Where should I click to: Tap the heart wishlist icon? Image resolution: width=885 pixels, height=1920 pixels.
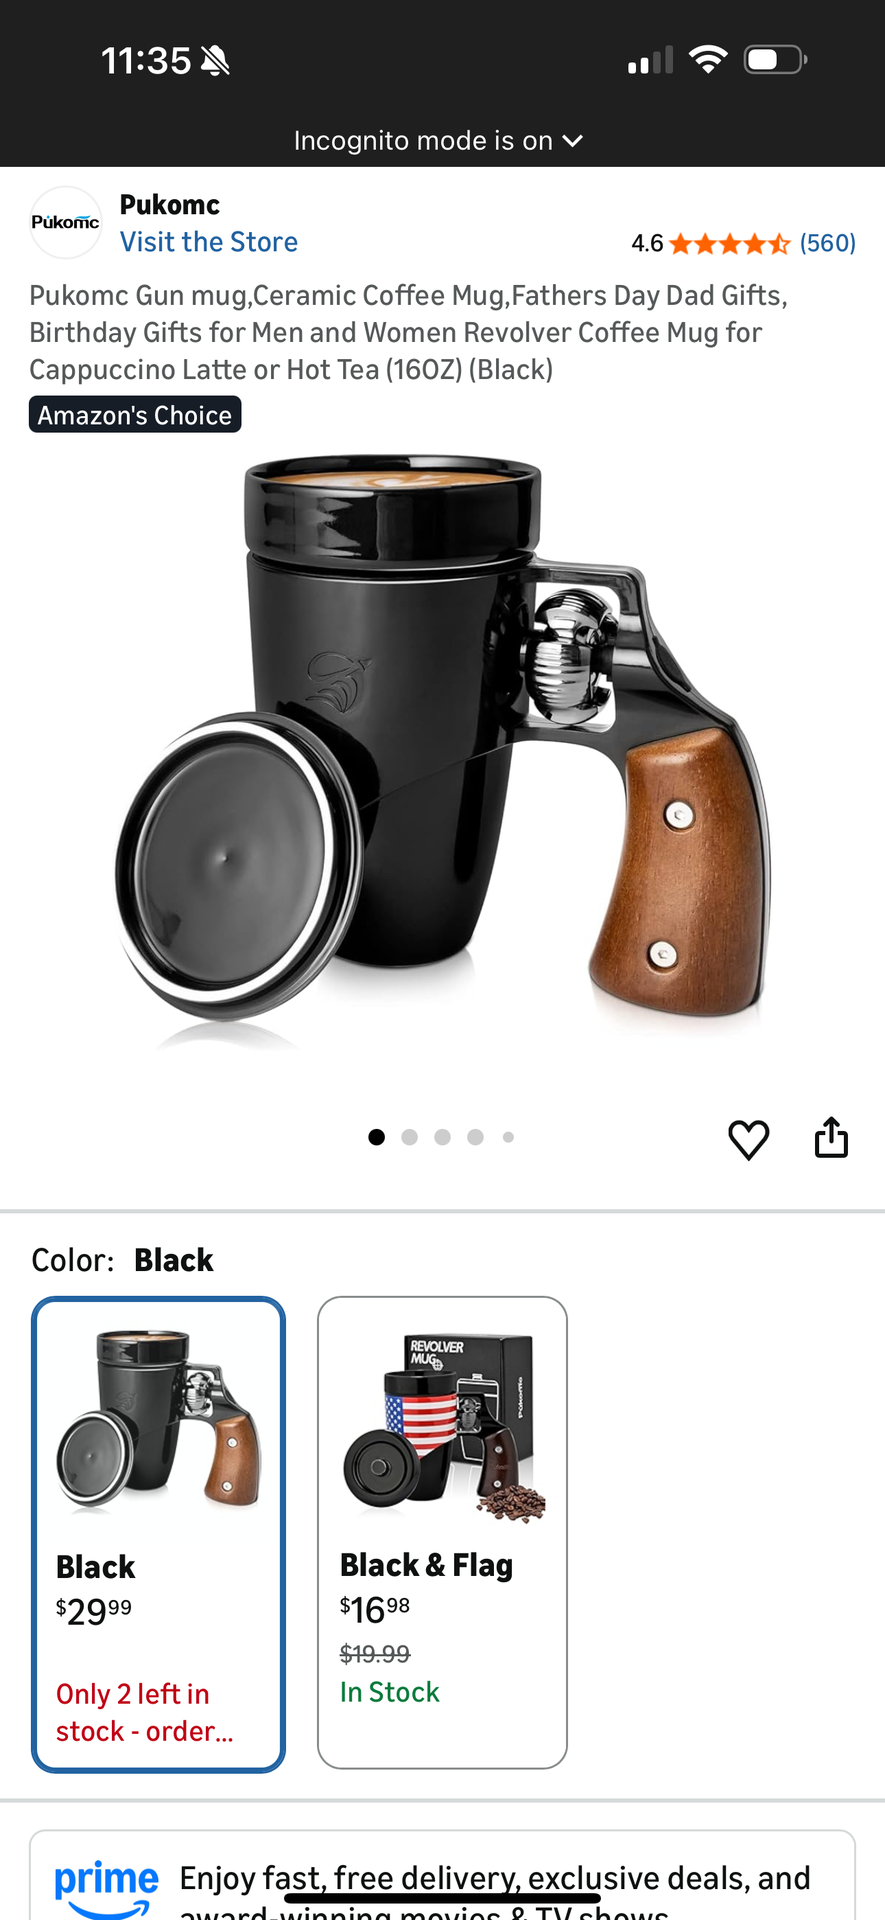point(748,1139)
